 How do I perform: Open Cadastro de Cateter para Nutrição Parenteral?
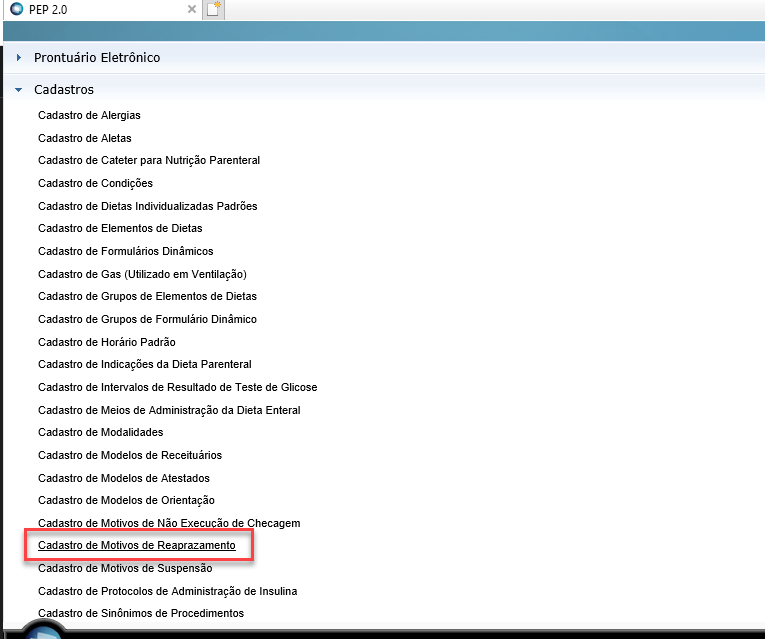[x=149, y=160]
